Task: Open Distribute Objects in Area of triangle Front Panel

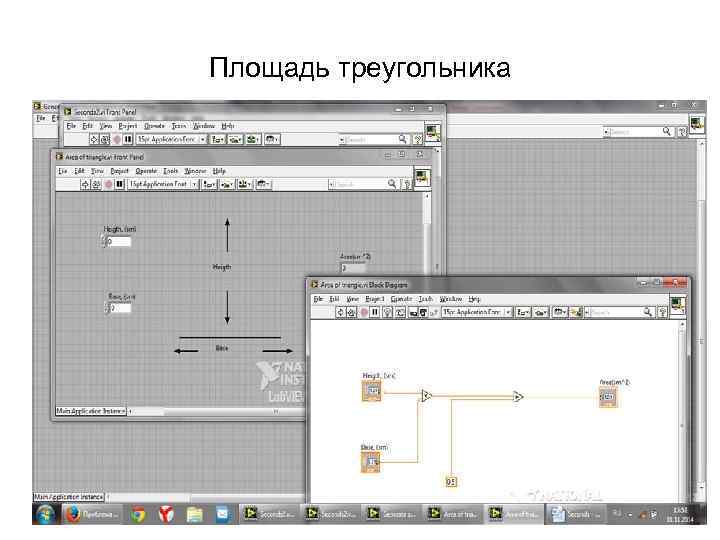Action: (x=227, y=185)
